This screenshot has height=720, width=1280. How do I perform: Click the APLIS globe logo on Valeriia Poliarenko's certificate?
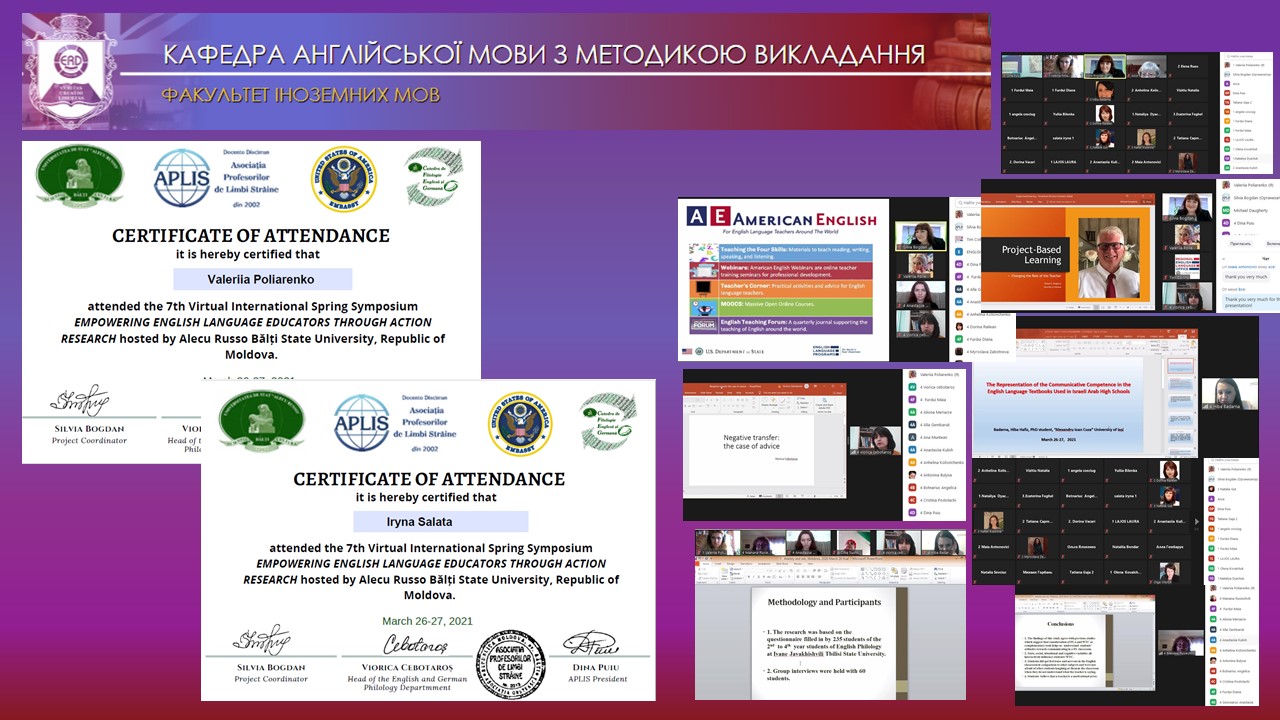pos(182,179)
